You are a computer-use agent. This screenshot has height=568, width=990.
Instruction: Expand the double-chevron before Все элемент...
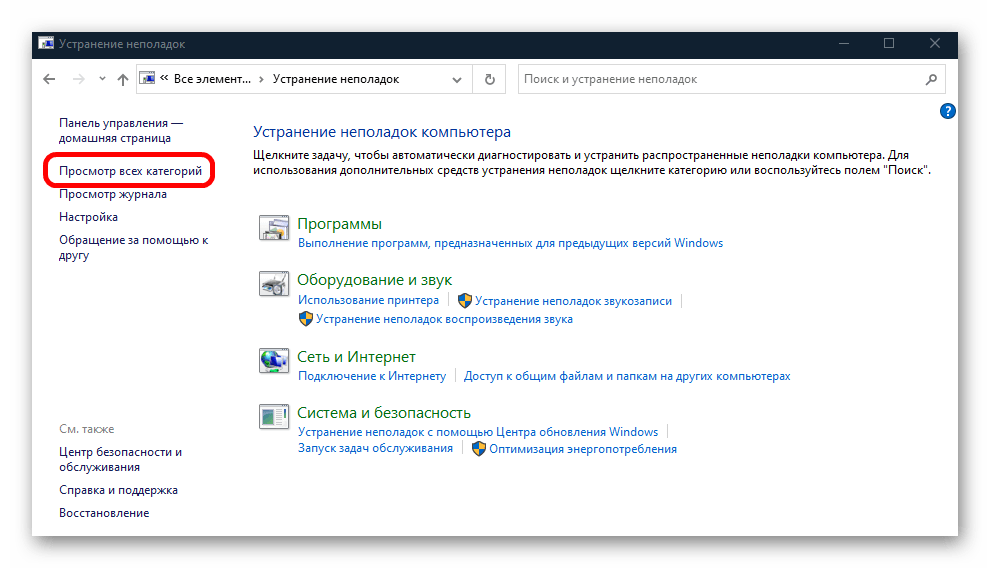[x=164, y=78]
